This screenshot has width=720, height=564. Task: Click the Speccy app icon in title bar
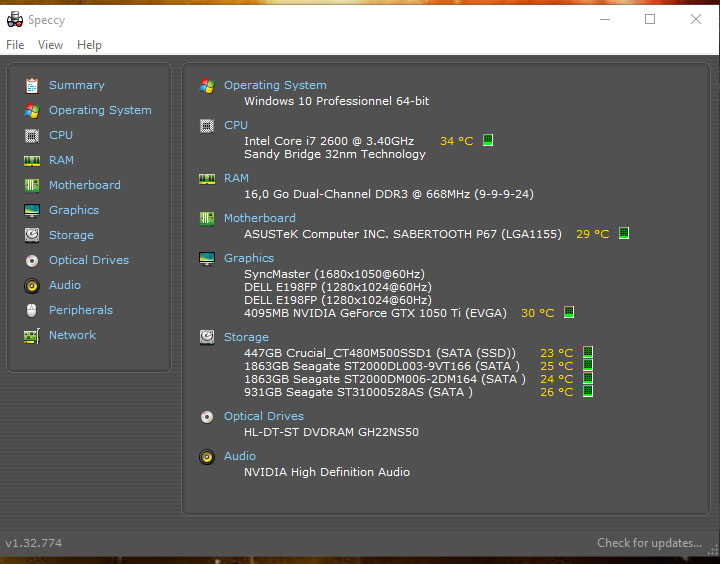pyautogui.click(x=15, y=20)
